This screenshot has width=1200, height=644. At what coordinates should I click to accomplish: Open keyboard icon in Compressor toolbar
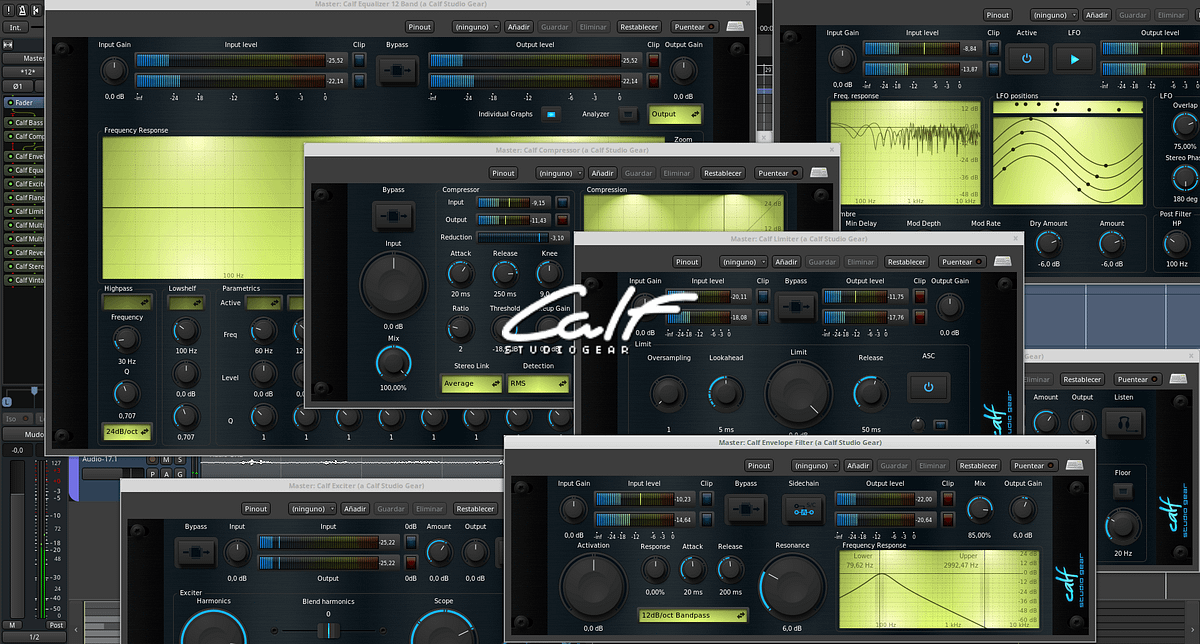[x=819, y=173]
